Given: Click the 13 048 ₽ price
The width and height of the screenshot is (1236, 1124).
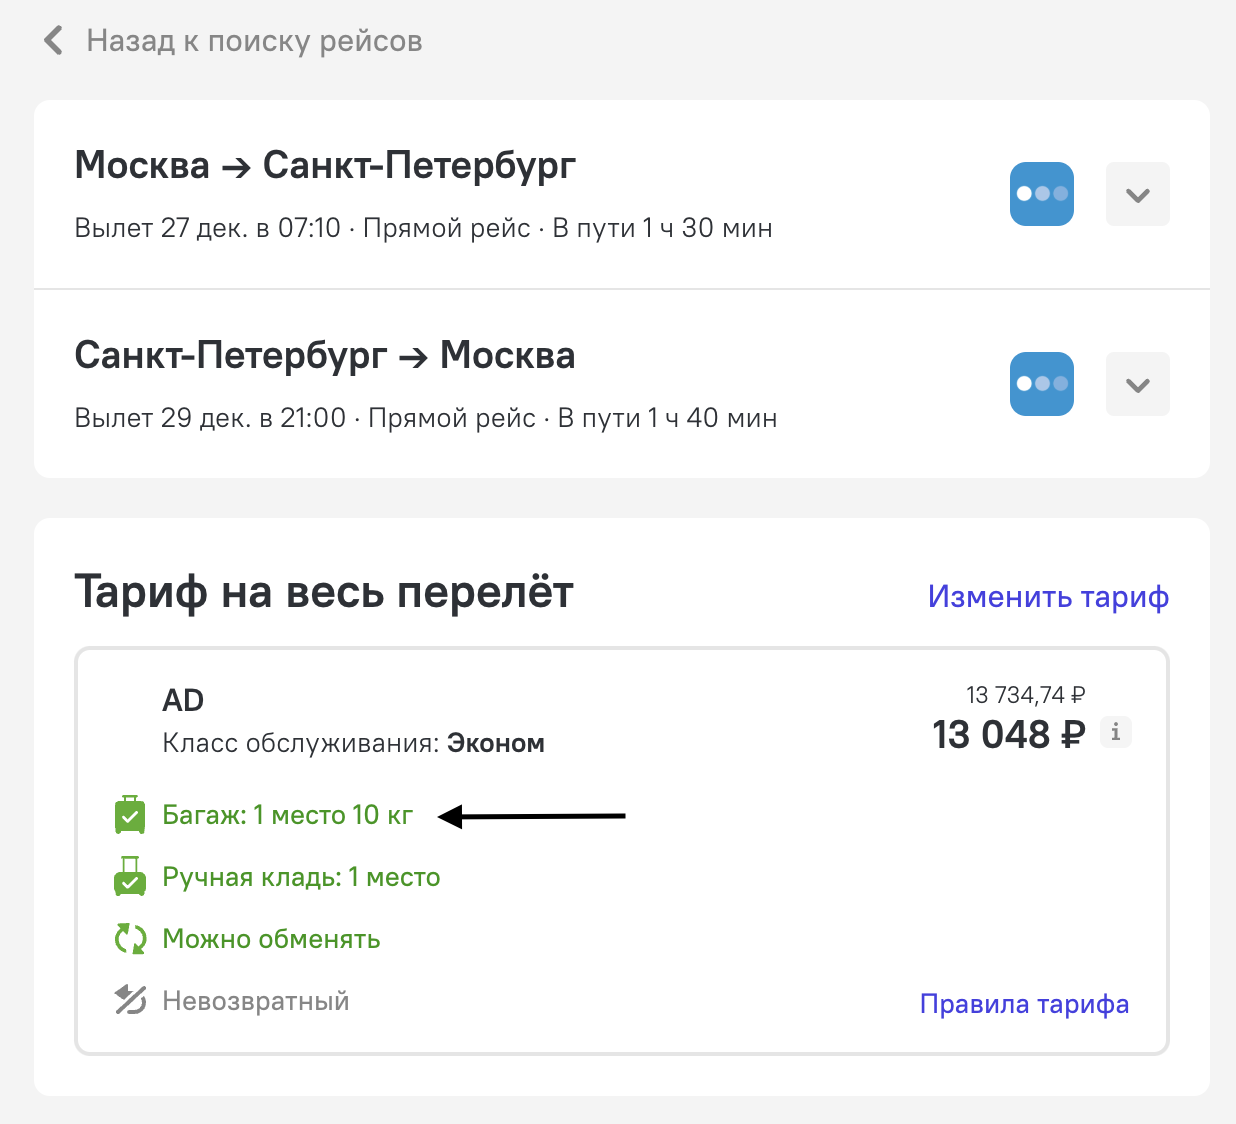Looking at the screenshot, I should [1008, 734].
